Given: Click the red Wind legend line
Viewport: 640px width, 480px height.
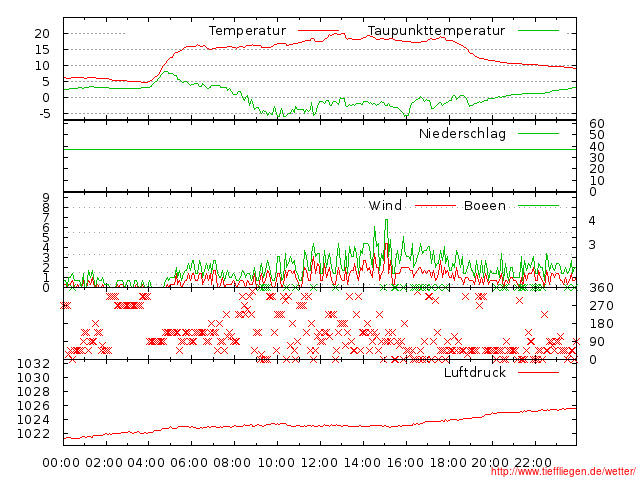Looking at the screenshot, I should point(435,206).
